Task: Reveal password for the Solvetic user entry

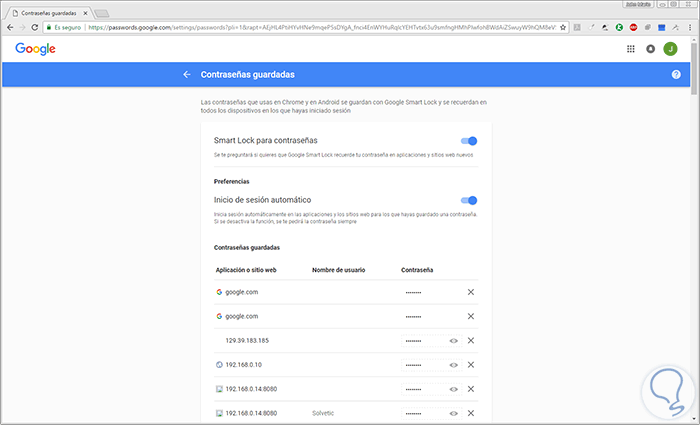Action: click(453, 413)
